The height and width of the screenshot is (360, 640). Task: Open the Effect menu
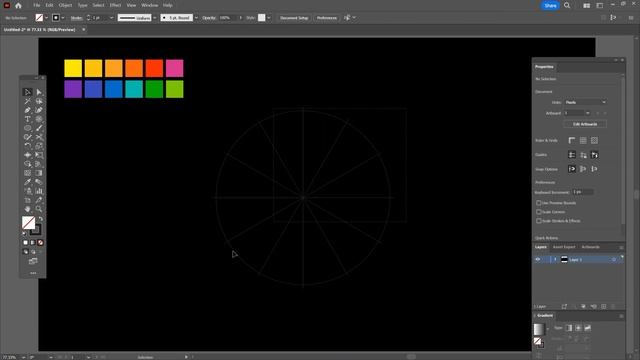click(116, 5)
